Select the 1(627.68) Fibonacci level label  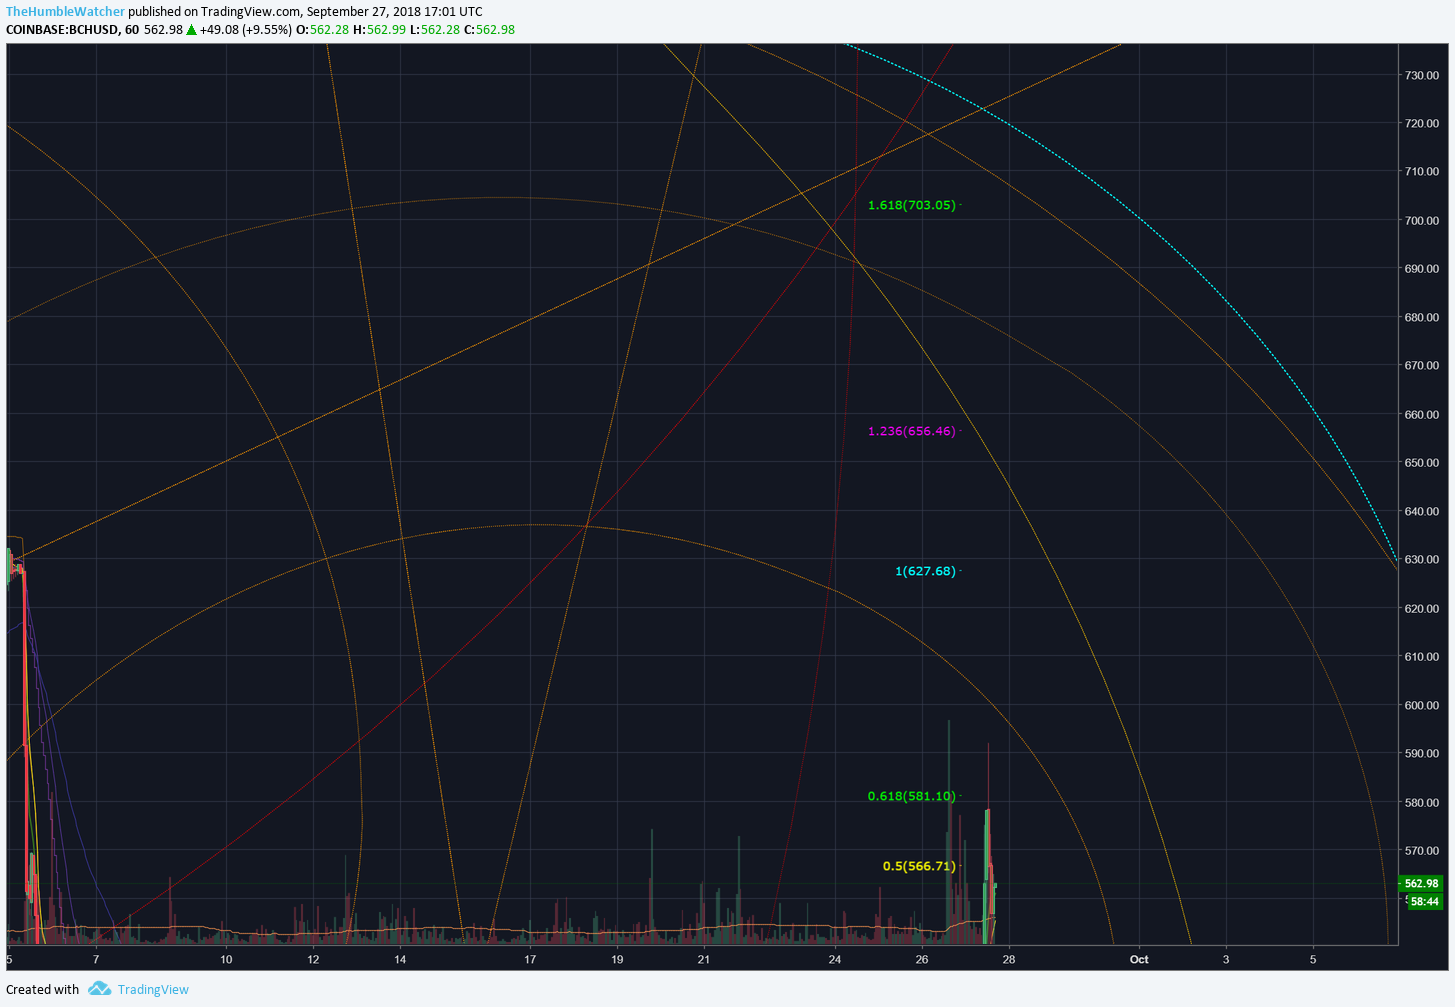click(x=926, y=571)
